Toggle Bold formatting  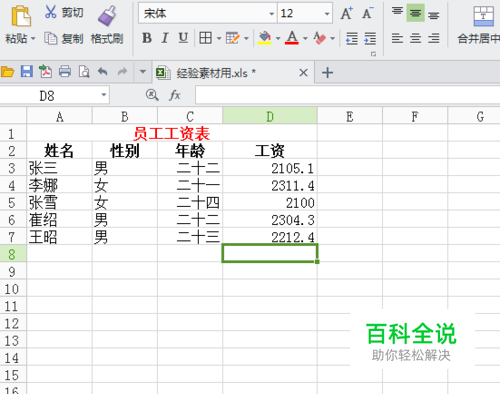point(147,38)
